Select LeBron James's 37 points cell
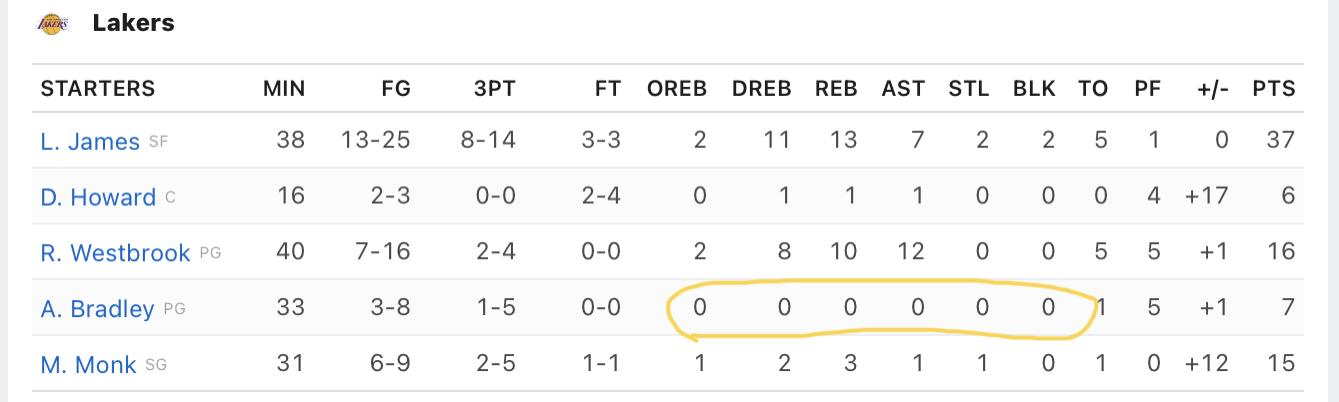The width and height of the screenshot is (1339, 402). pos(1281,140)
